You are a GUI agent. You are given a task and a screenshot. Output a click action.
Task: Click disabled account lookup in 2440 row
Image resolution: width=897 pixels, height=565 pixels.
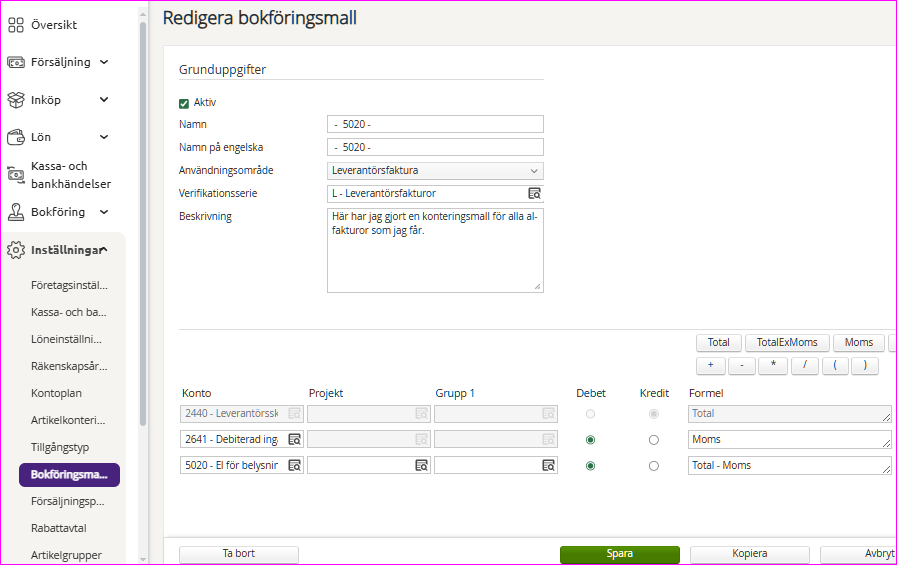pos(295,413)
